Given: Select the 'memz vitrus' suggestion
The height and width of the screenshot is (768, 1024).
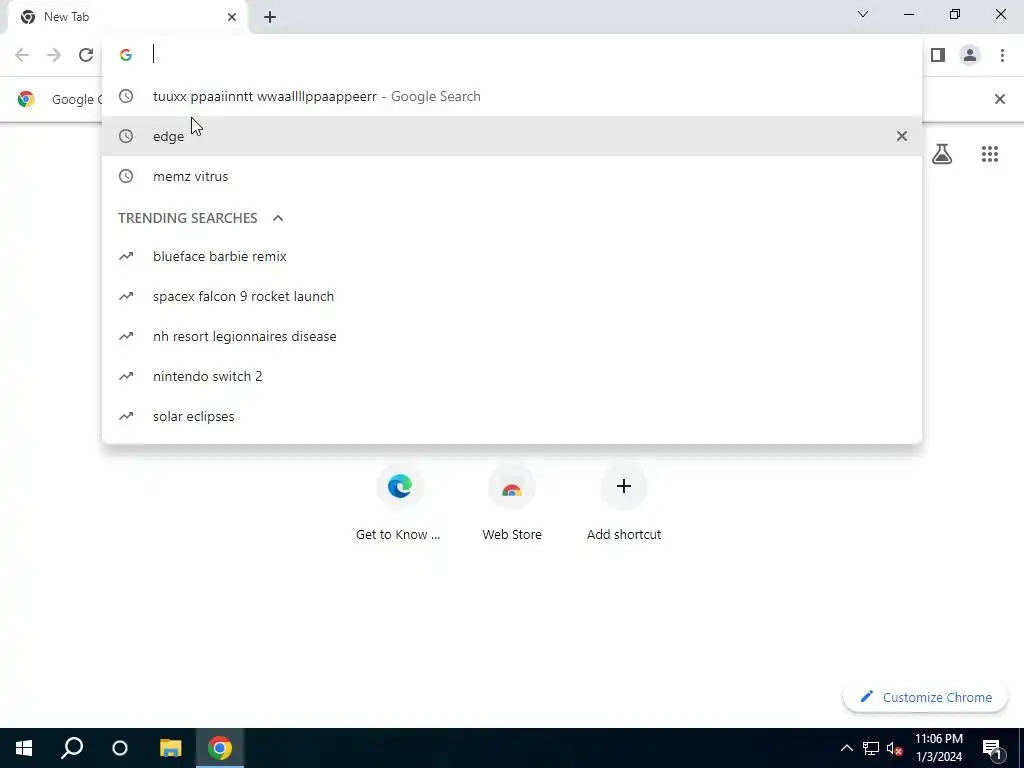Looking at the screenshot, I should (512, 176).
